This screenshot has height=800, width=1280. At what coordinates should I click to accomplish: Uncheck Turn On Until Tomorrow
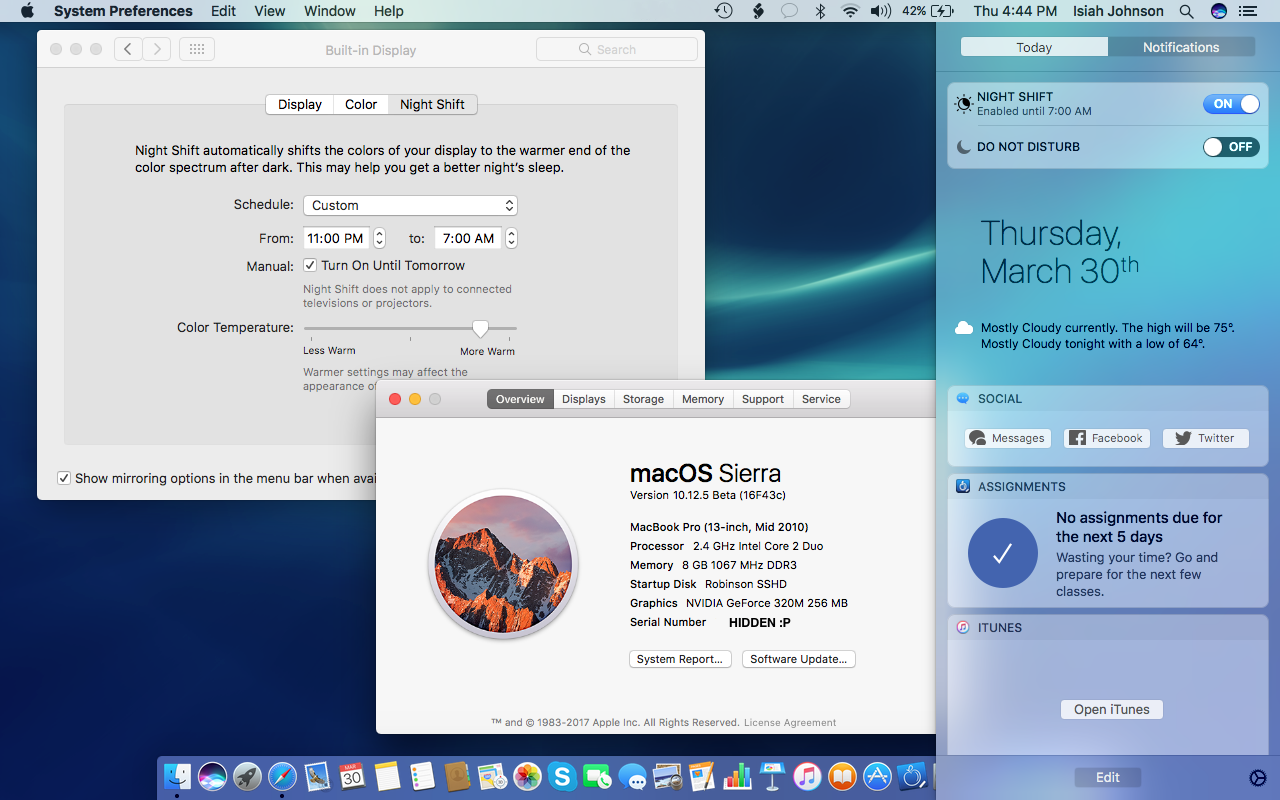pyautogui.click(x=311, y=266)
